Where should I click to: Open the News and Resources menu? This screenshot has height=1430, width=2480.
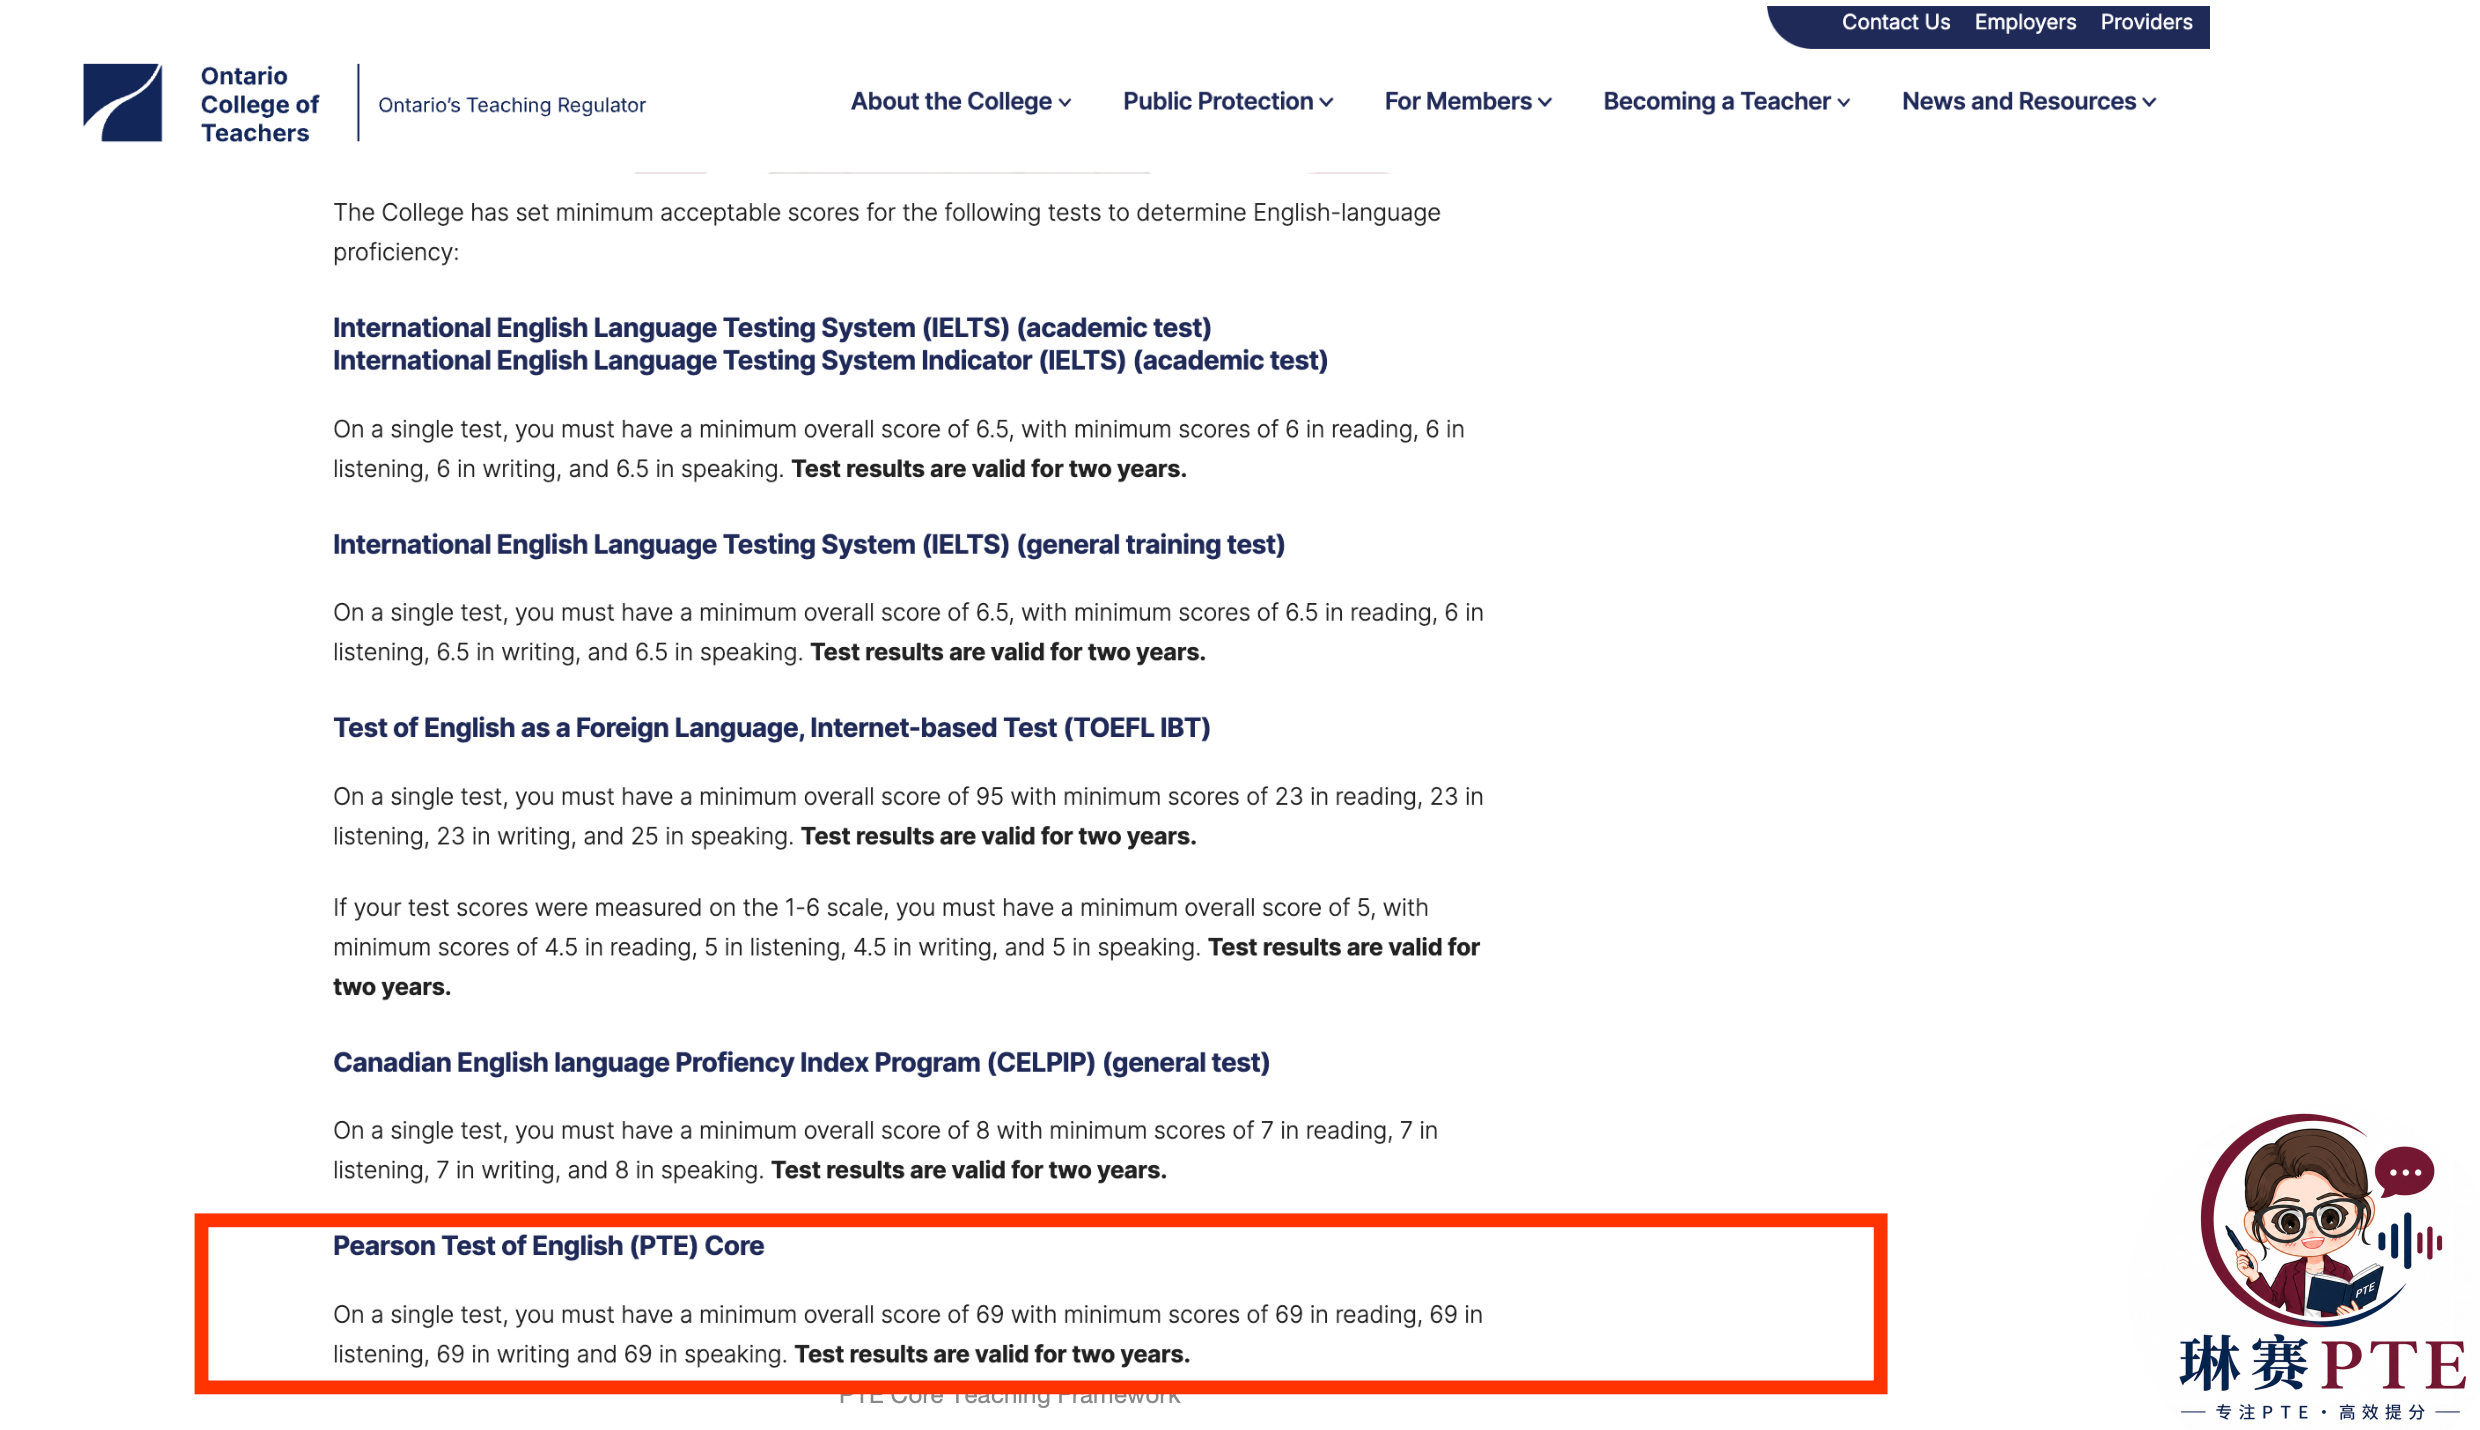[x=2028, y=101]
